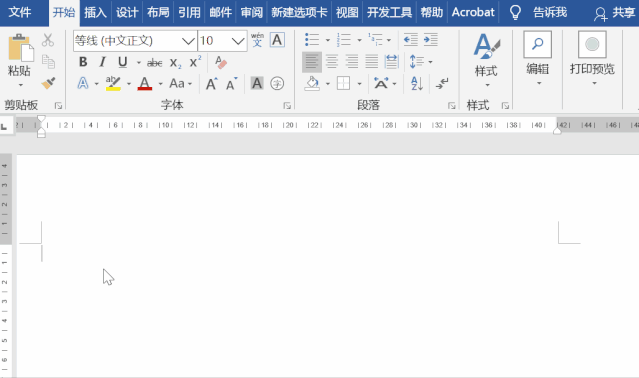Screen dimensions: 639x378
Task: Select justify alignment option
Action: point(371,62)
